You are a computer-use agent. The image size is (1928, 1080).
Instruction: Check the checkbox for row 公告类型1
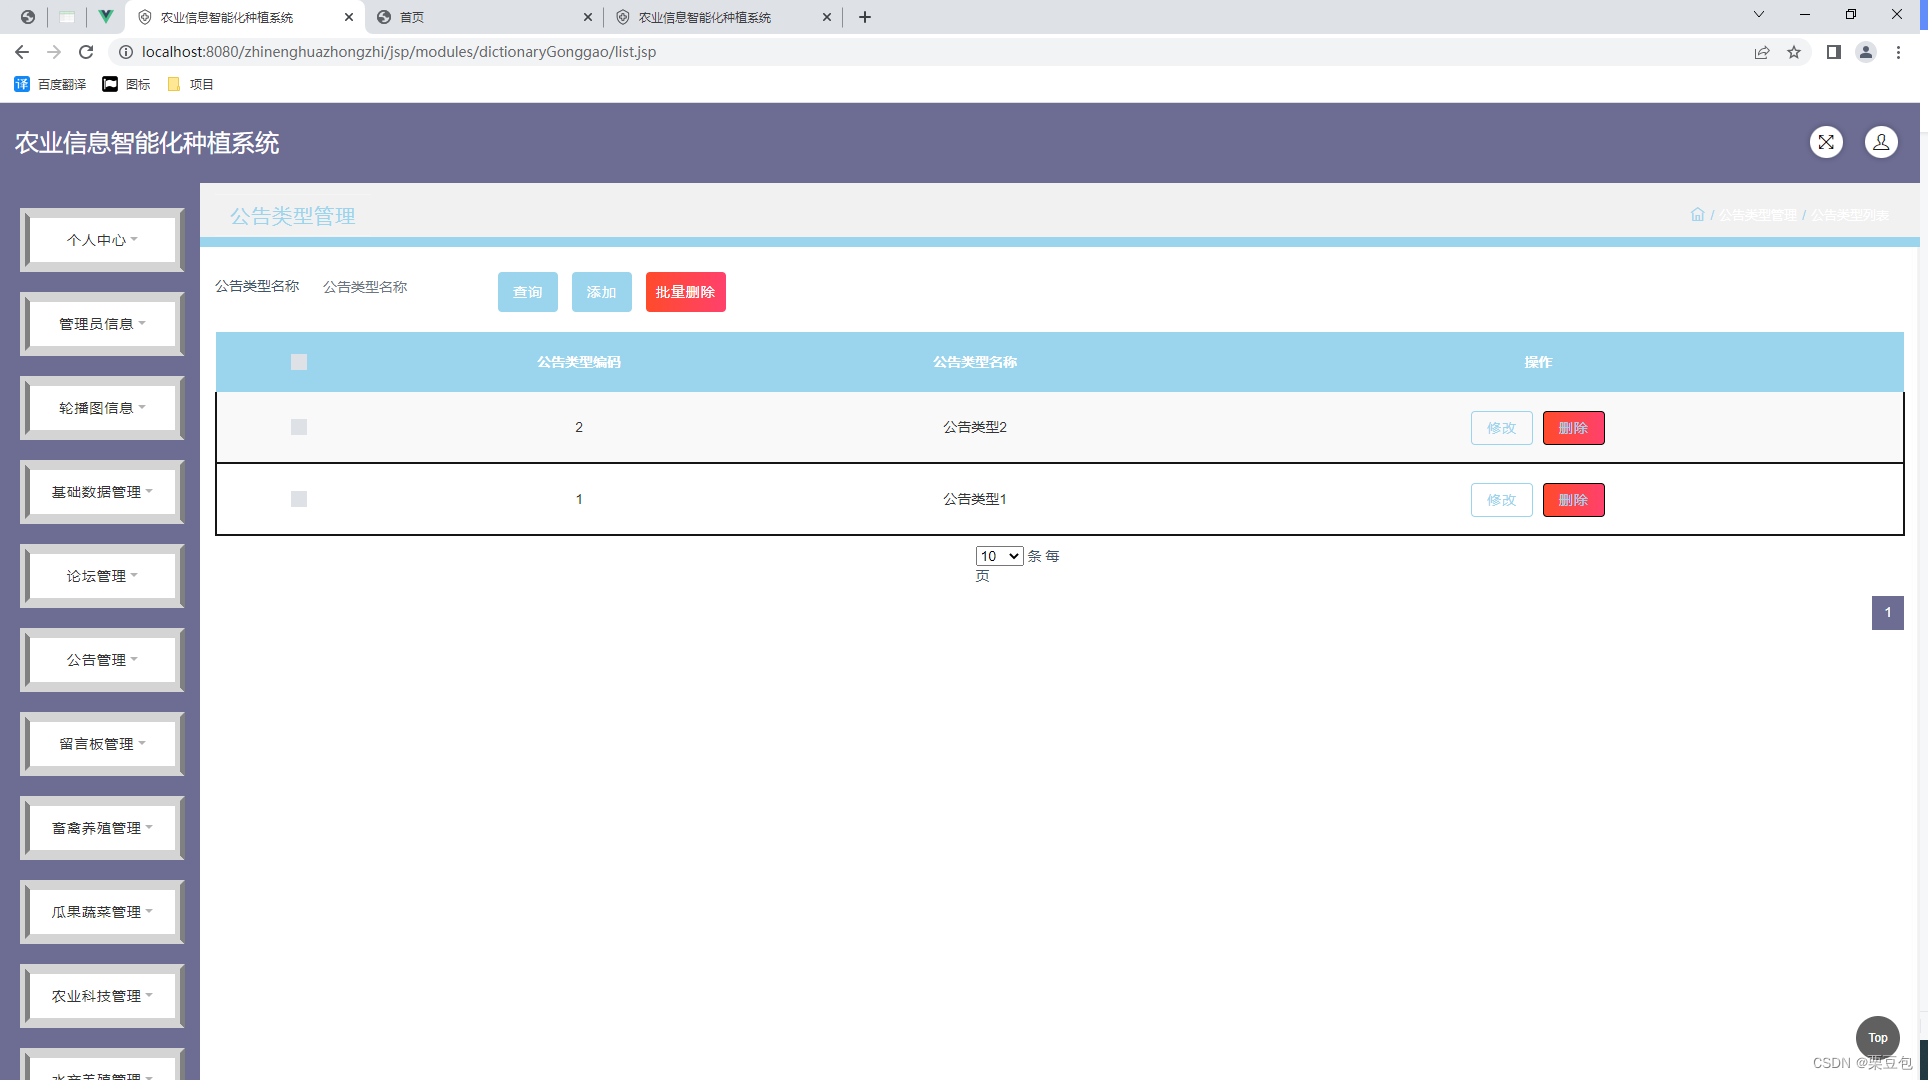pyautogui.click(x=299, y=499)
